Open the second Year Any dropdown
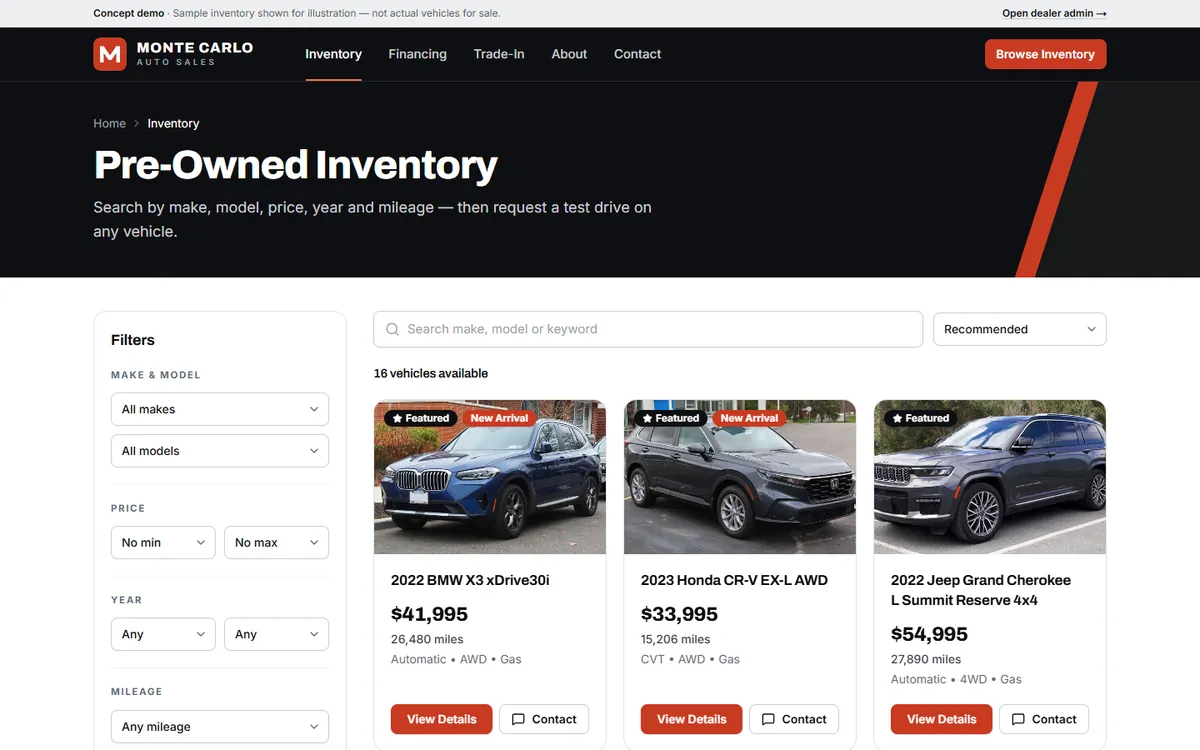Screen dimensions: 1200x750 click(x=276, y=634)
